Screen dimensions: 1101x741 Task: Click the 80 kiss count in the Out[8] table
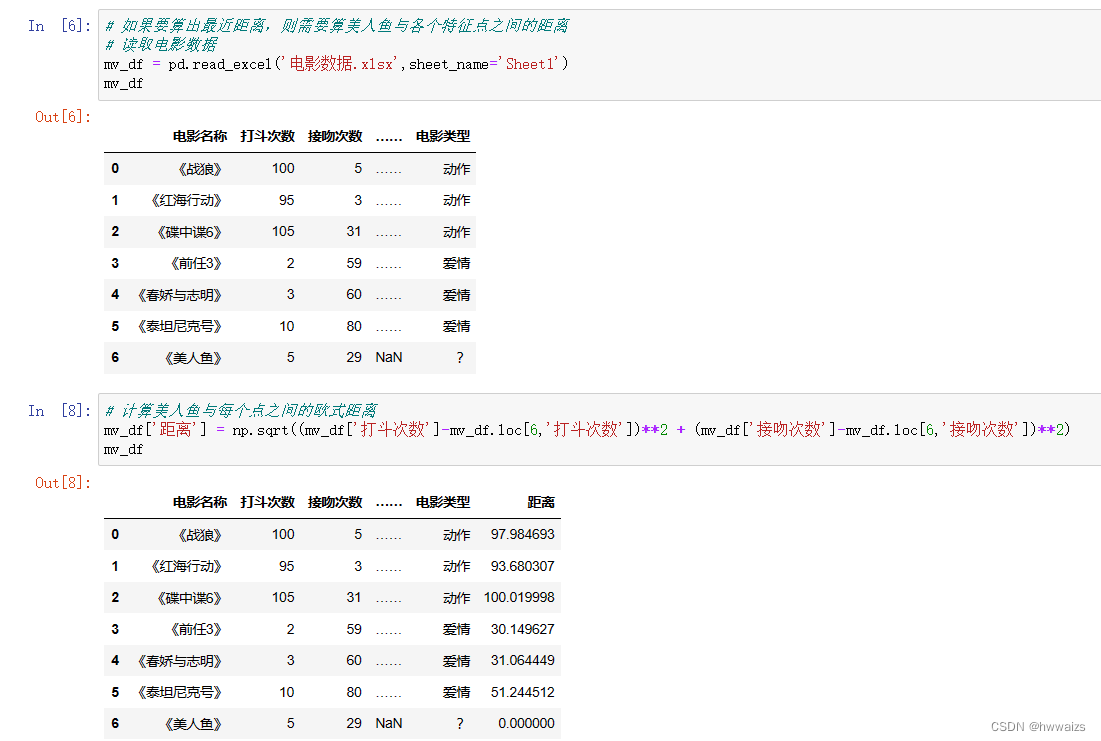(354, 693)
